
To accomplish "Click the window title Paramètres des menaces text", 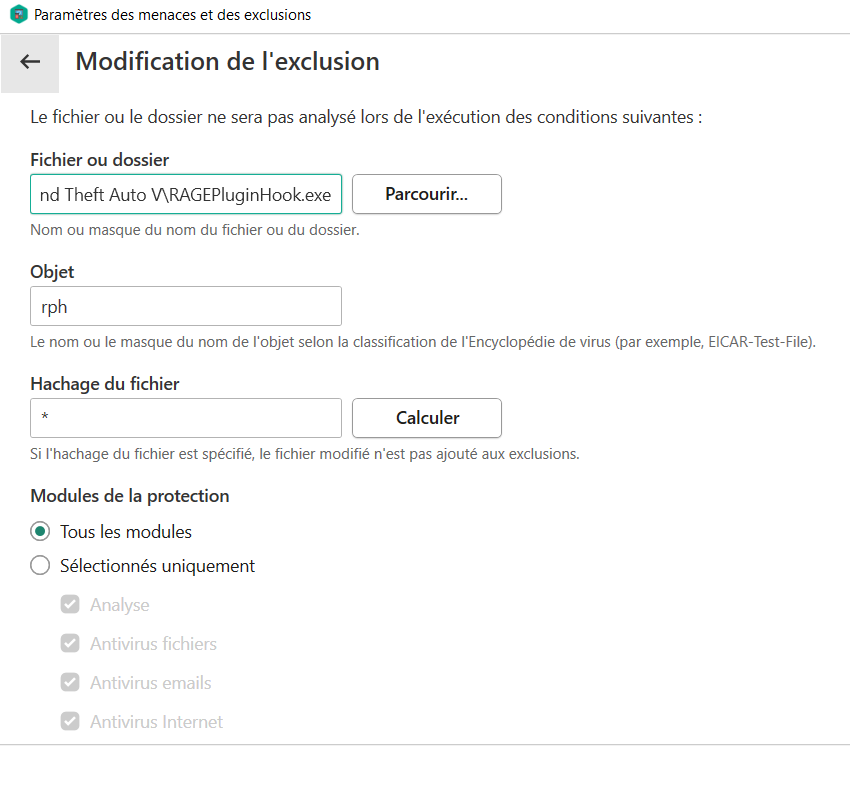I will click(x=172, y=15).
